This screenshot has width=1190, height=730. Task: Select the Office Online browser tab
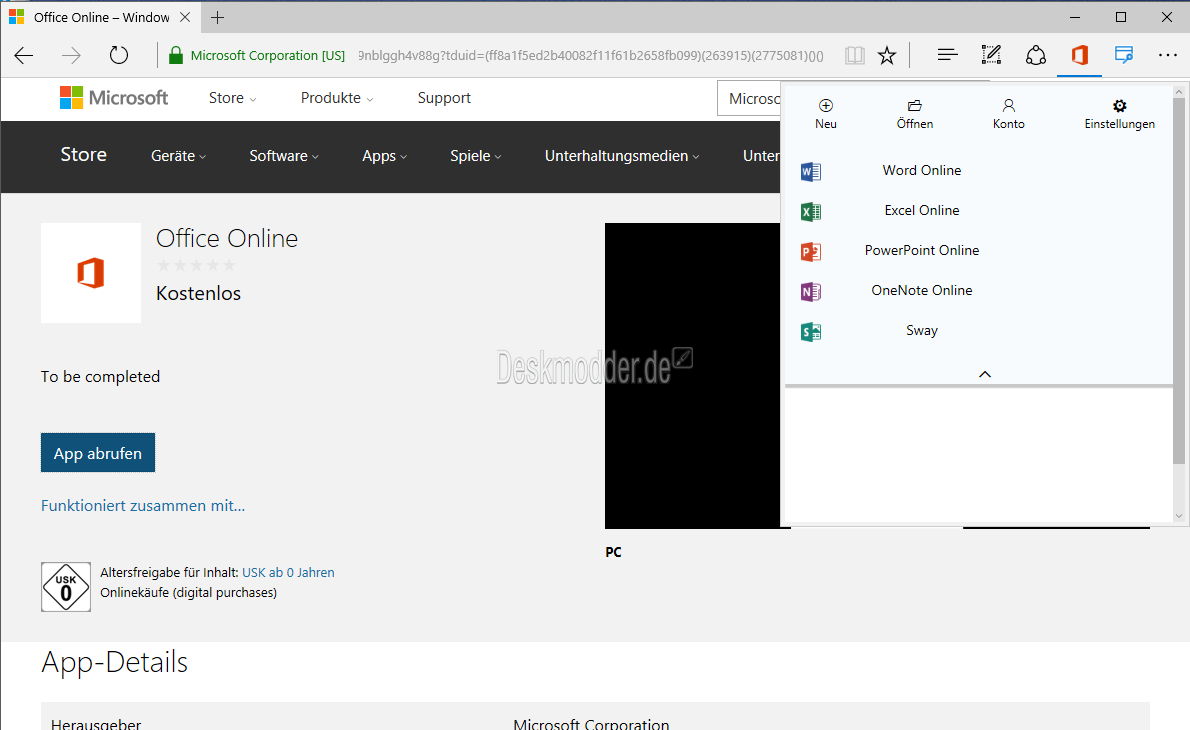(x=99, y=17)
